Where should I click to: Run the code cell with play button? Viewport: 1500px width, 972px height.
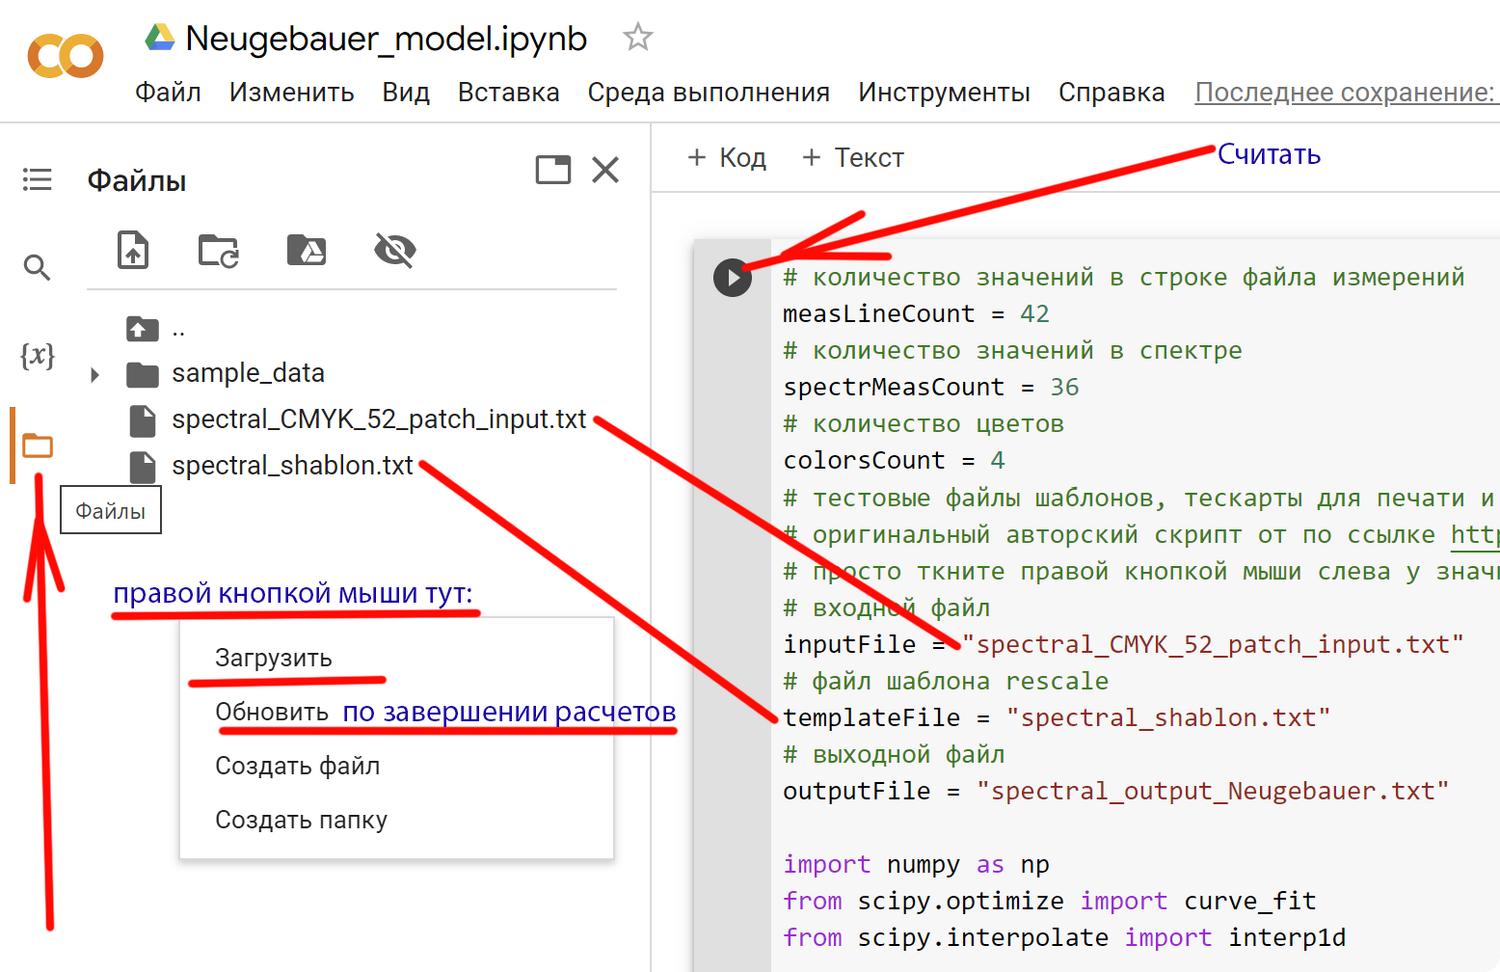coord(732,277)
